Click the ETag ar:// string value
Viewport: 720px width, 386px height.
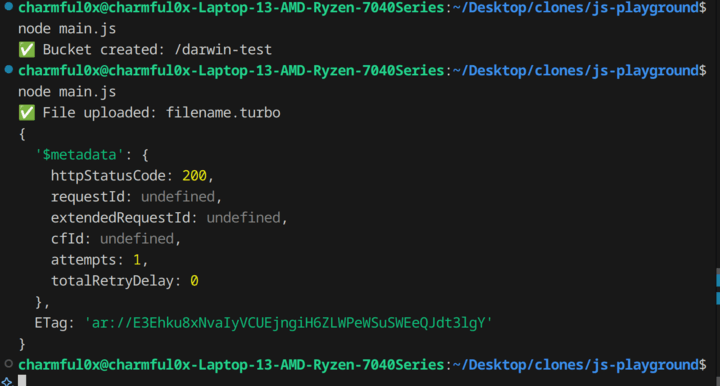click(288, 323)
